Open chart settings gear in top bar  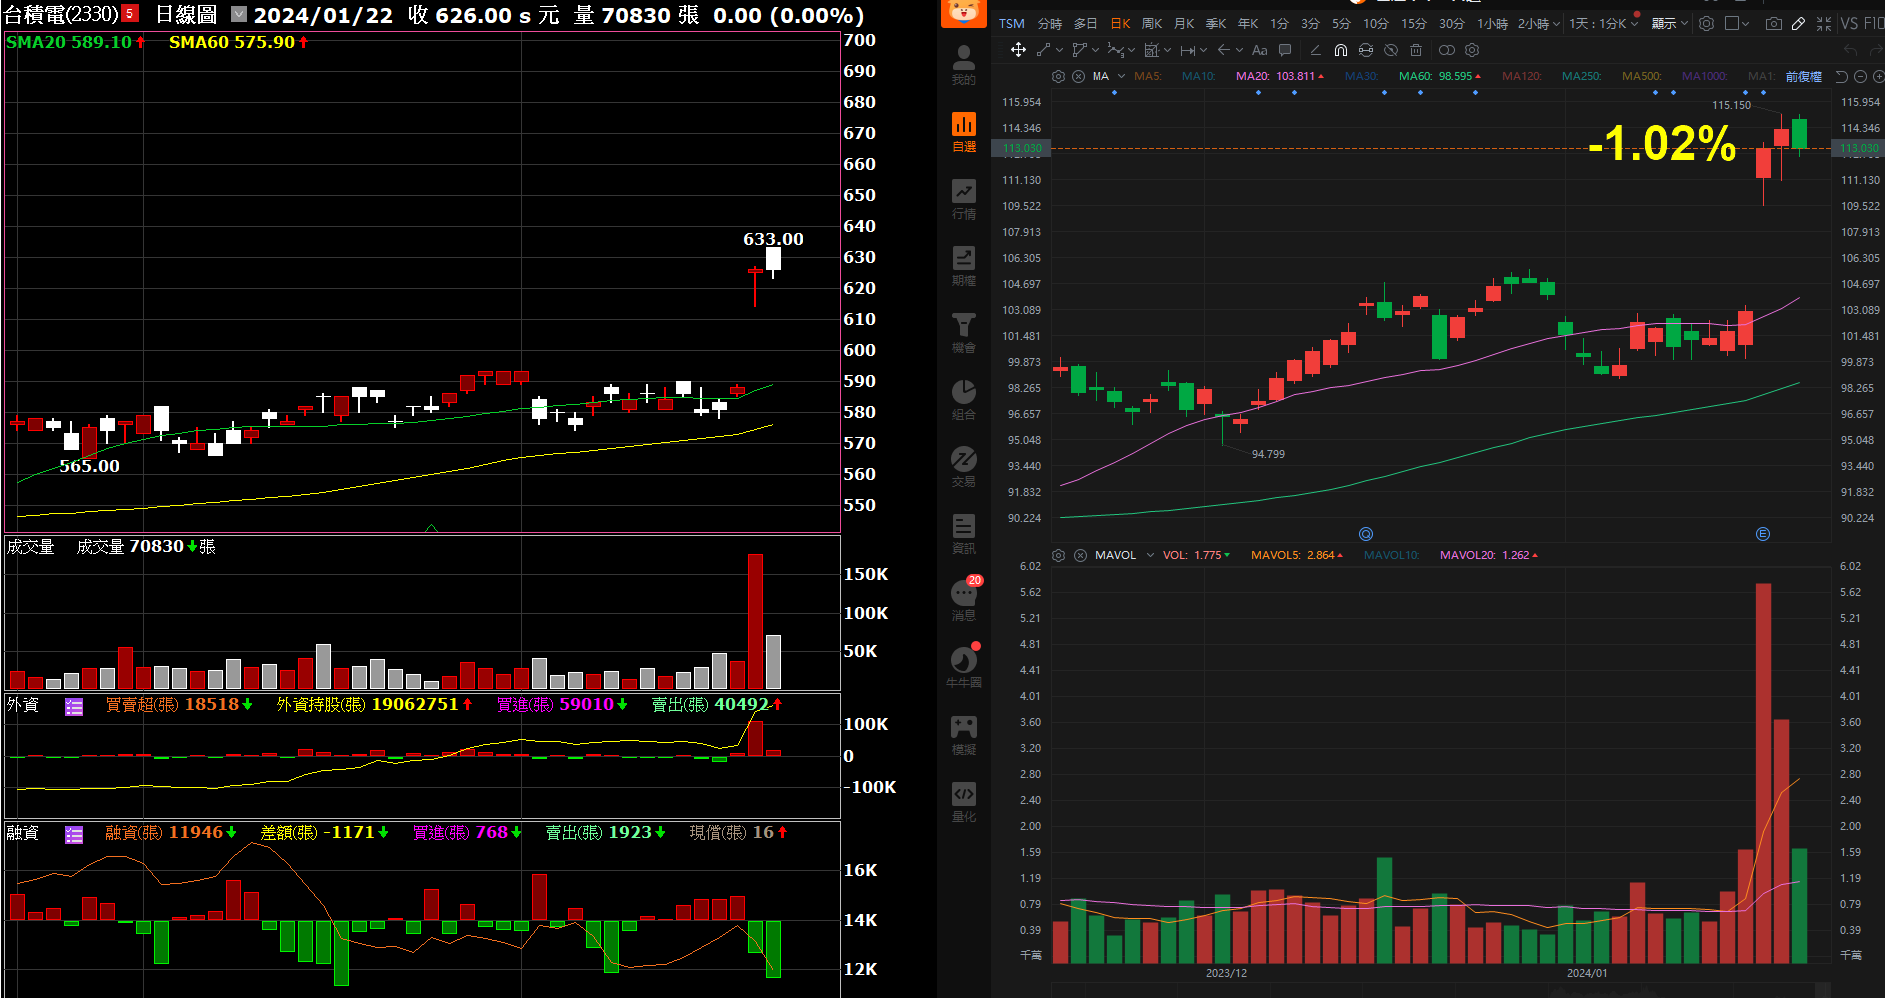tap(1707, 23)
